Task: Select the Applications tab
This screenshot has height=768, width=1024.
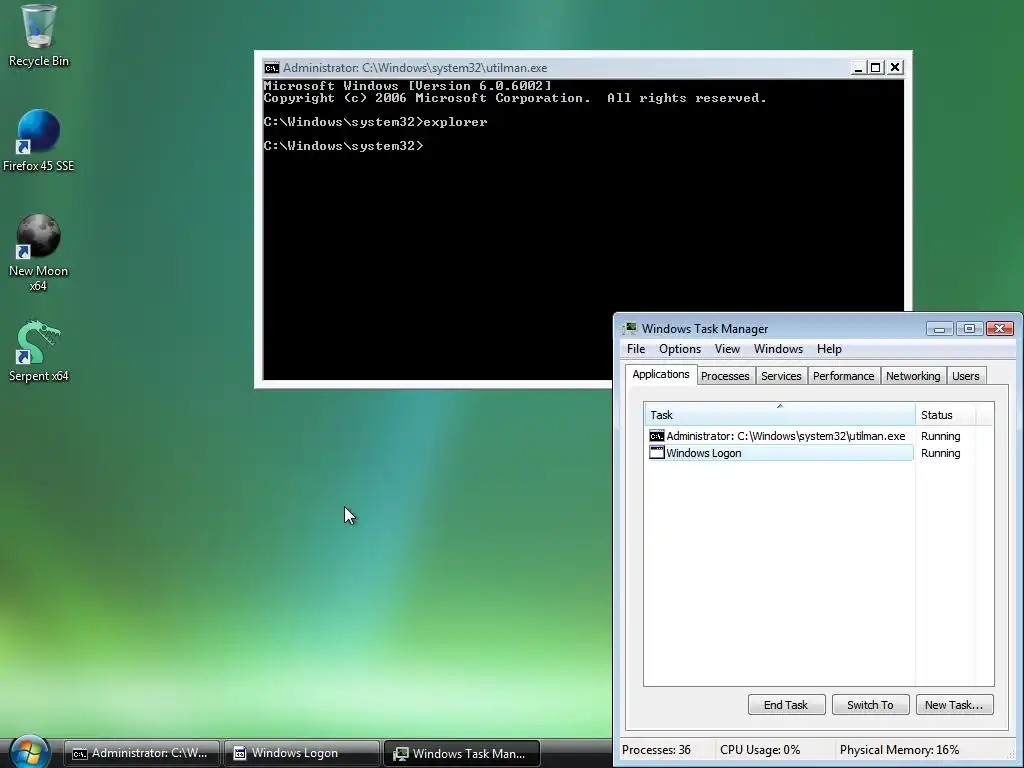Action: [x=661, y=374]
